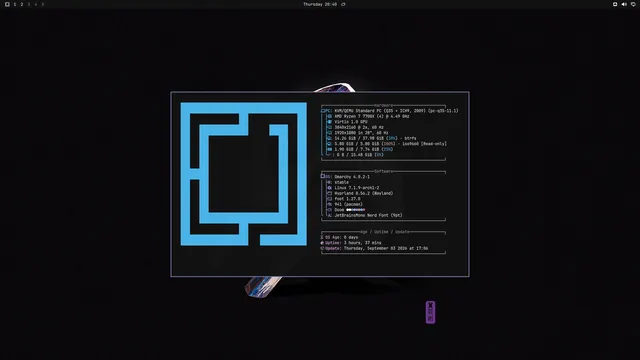This screenshot has height=360, width=640.
Task: Click the GPU icon beside Virtio 1.0 GPU
Action: [x=329, y=122]
